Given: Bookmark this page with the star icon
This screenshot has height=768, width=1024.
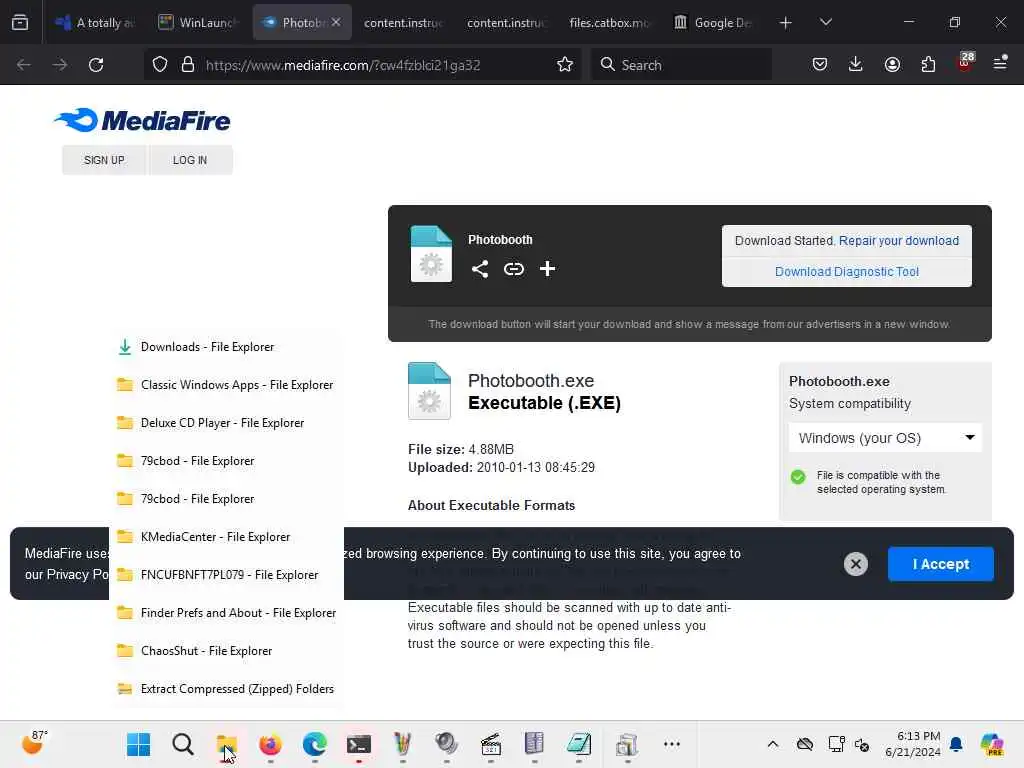Looking at the screenshot, I should 565,65.
